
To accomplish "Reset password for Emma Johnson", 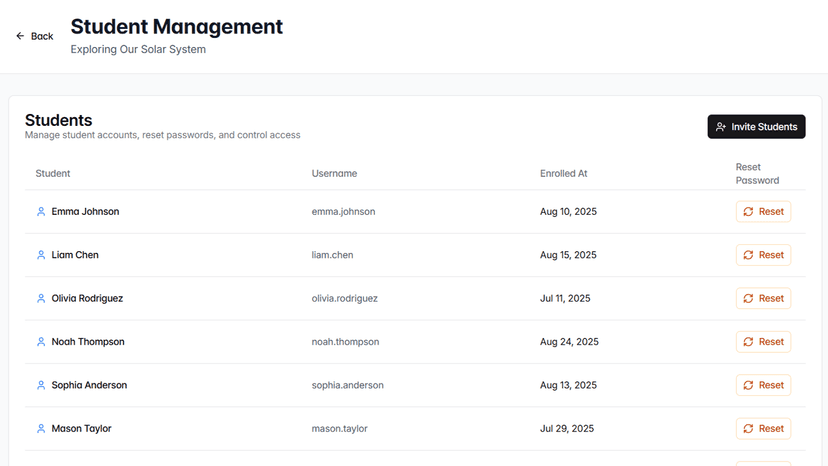I will tap(763, 212).
